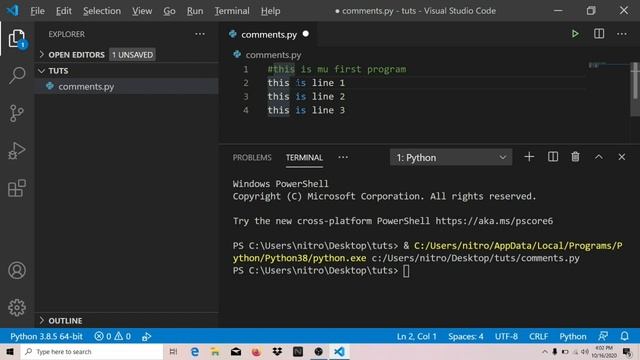This screenshot has width=640, height=360.
Task: Open the Go menu
Action: click(x=169, y=11)
